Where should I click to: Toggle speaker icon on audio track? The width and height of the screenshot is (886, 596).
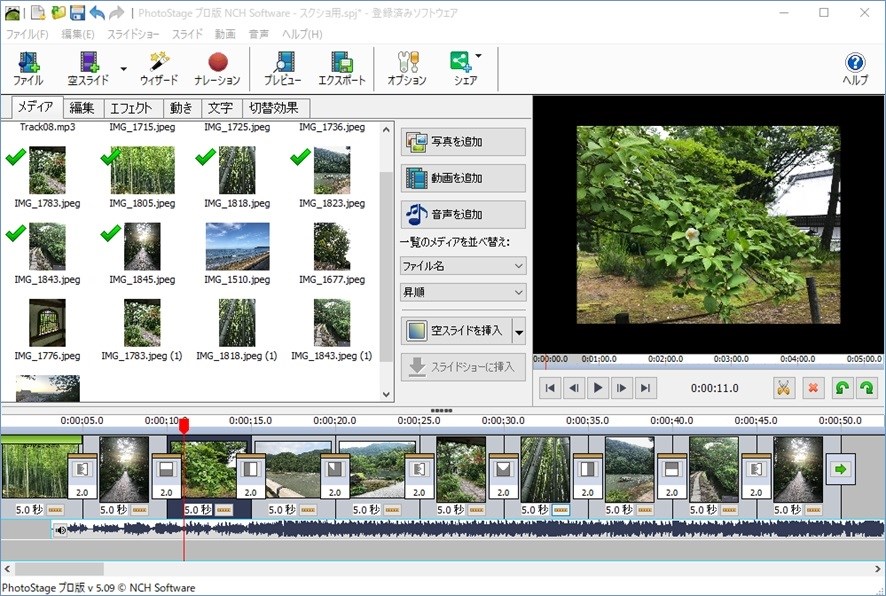61,530
